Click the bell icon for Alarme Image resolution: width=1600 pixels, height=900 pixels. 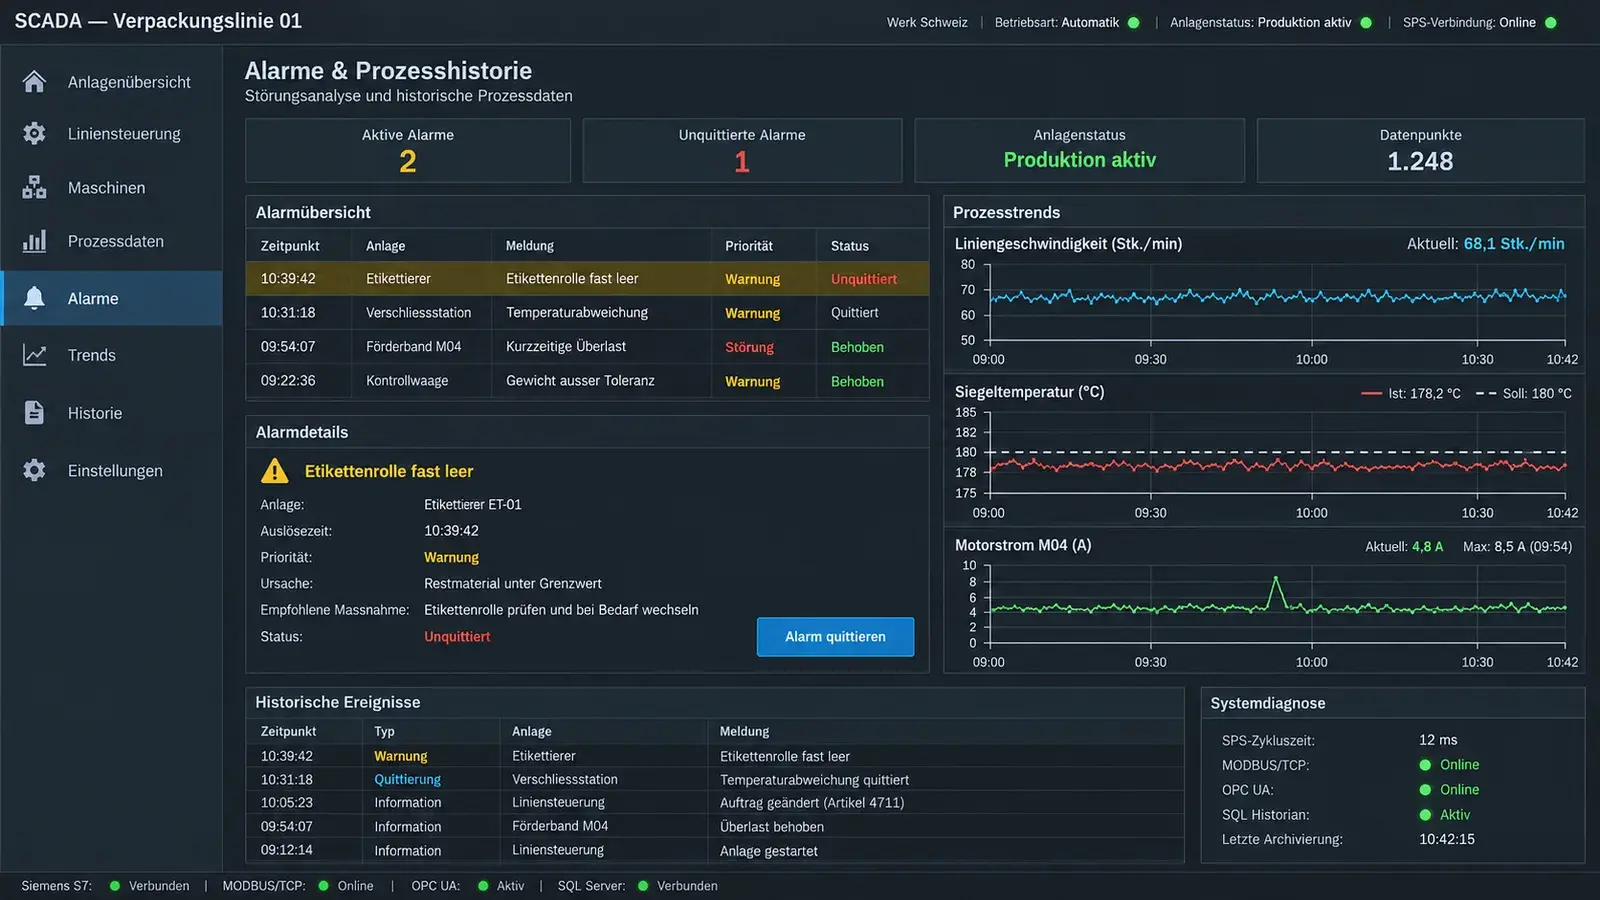[x=34, y=298]
